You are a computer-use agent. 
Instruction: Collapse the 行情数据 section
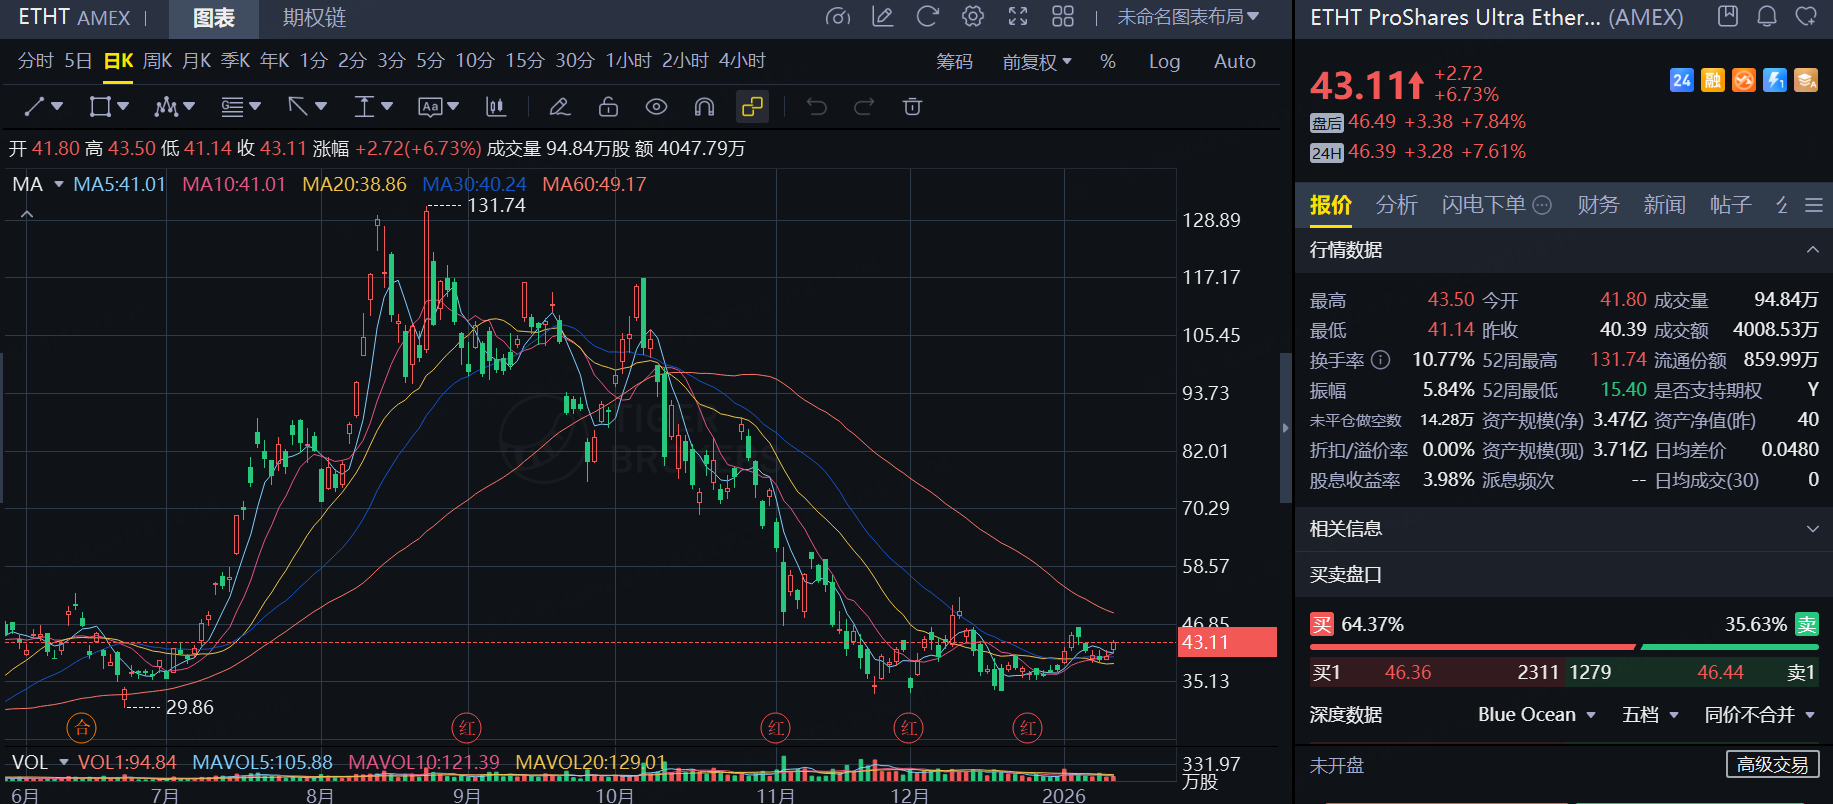[1812, 250]
